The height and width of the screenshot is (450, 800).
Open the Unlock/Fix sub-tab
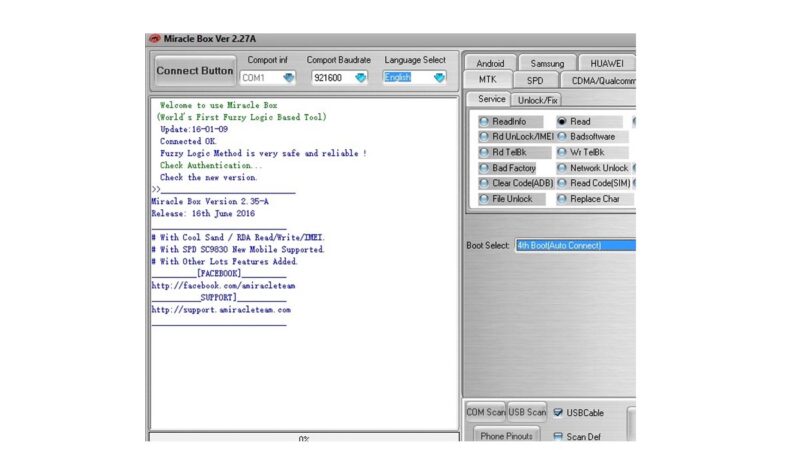coord(537,100)
